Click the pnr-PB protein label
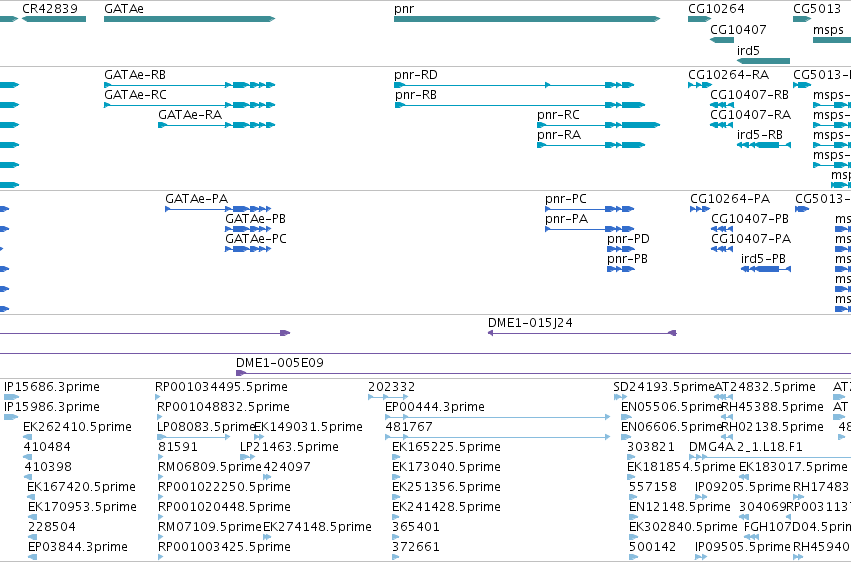The width and height of the screenshot is (851, 562). pyautogui.click(x=627, y=259)
